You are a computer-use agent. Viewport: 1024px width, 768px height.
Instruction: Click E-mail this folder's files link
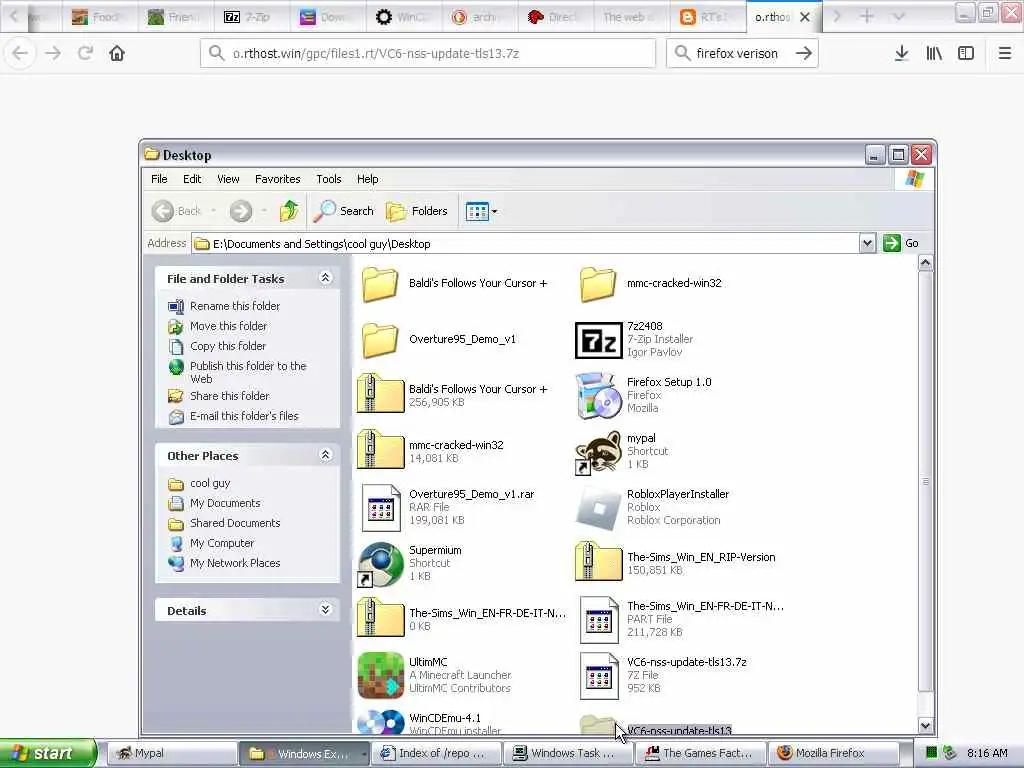(x=244, y=416)
